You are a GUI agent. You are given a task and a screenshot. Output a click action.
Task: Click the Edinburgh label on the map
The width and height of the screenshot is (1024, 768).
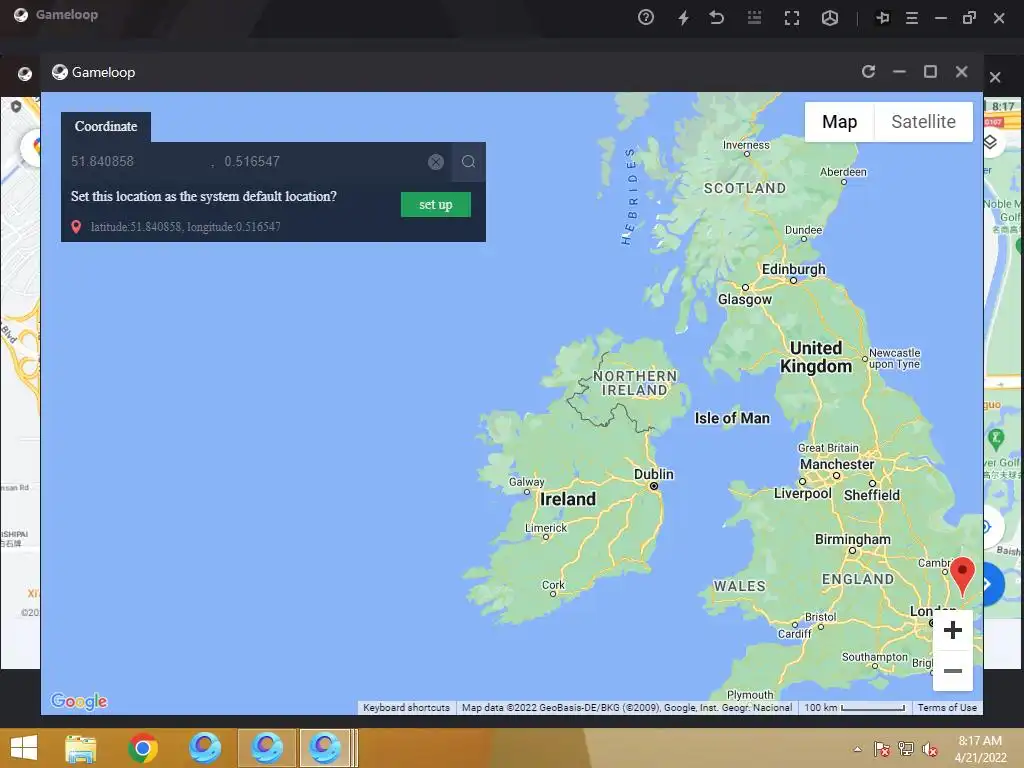(793, 269)
